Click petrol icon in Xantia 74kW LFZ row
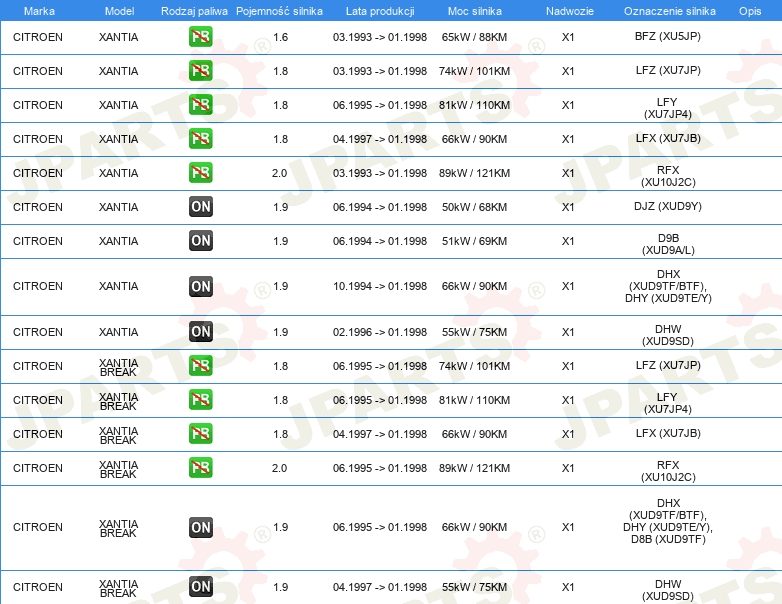The width and height of the screenshot is (782, 604). (x=200, y=70)
